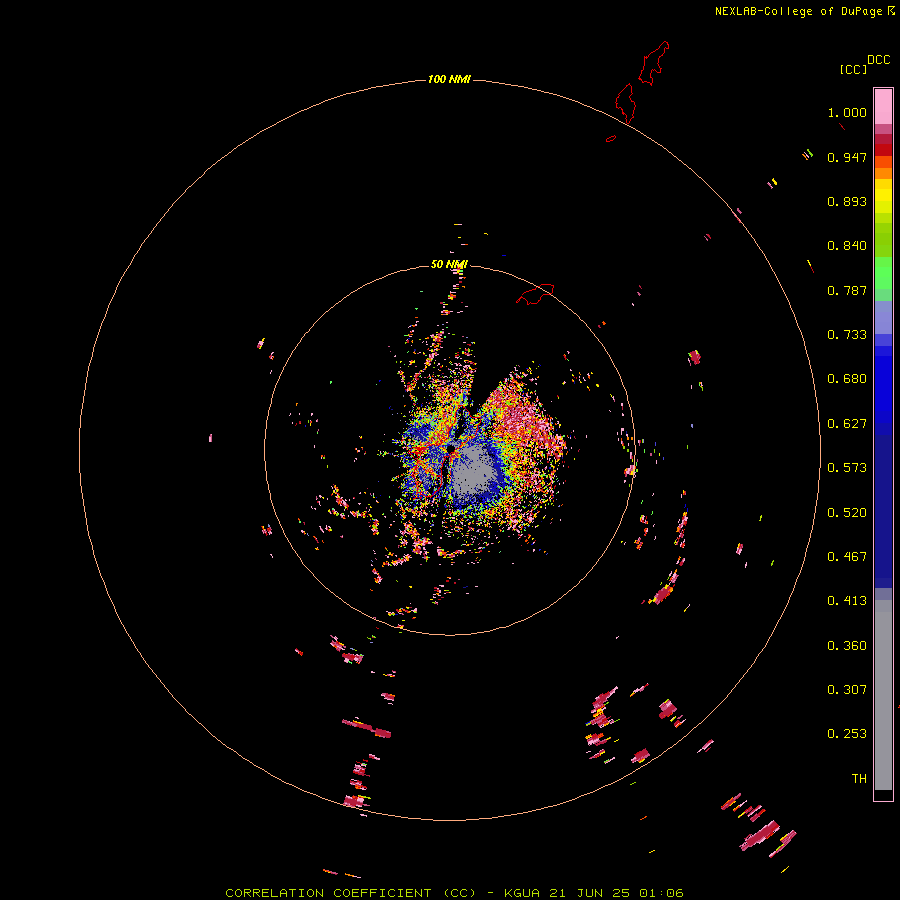Click the black radar site dot at center

pyautogui.click(x=451, y=448)
